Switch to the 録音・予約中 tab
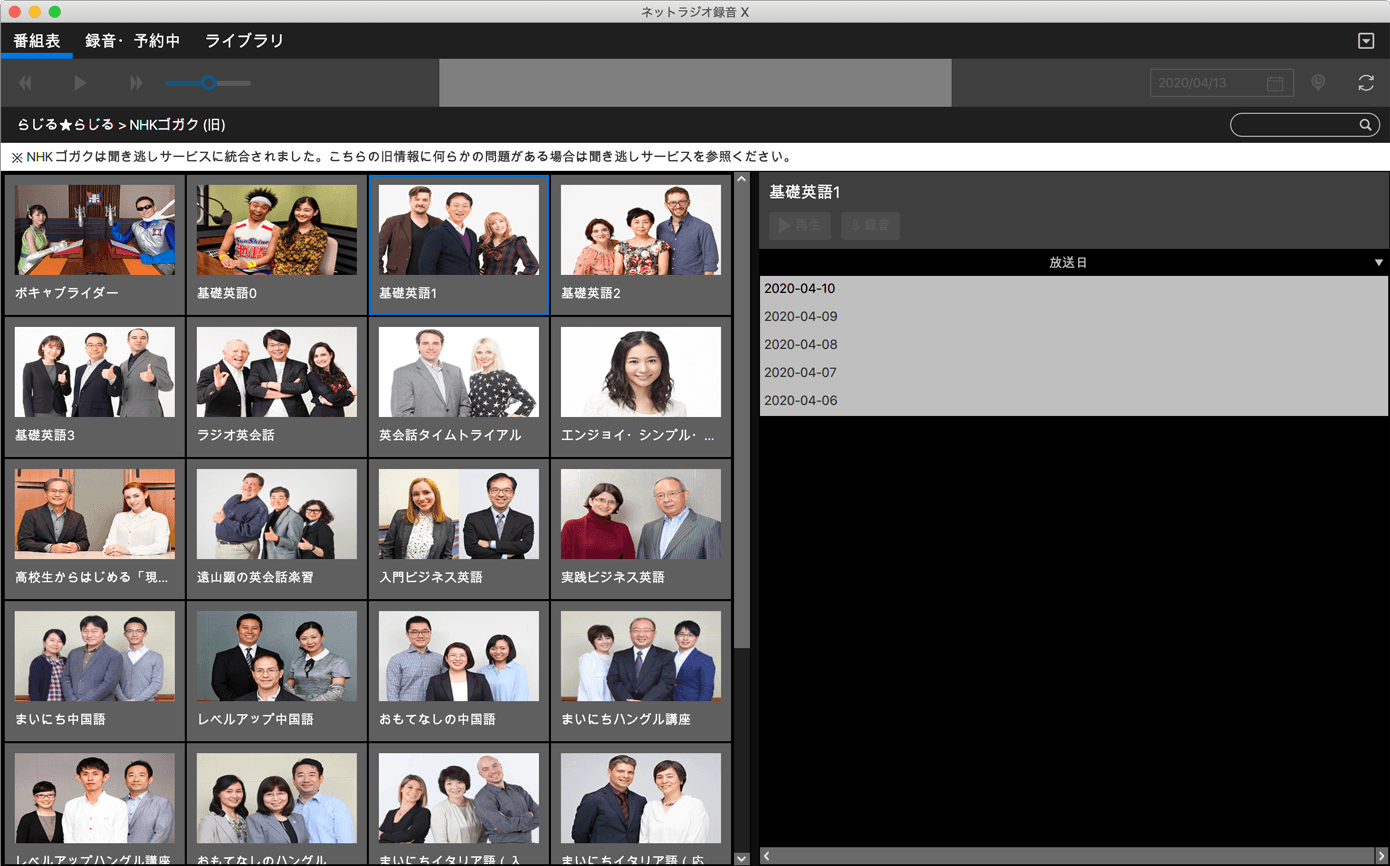 (132, 41)
